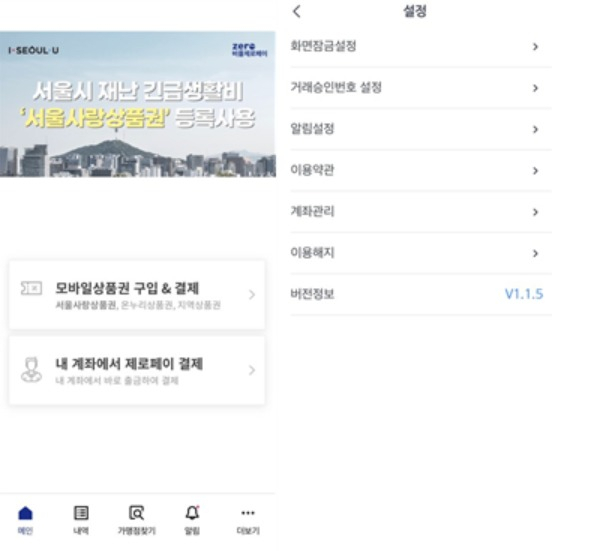Tap the 메인 tab label

tap(25, 531)
